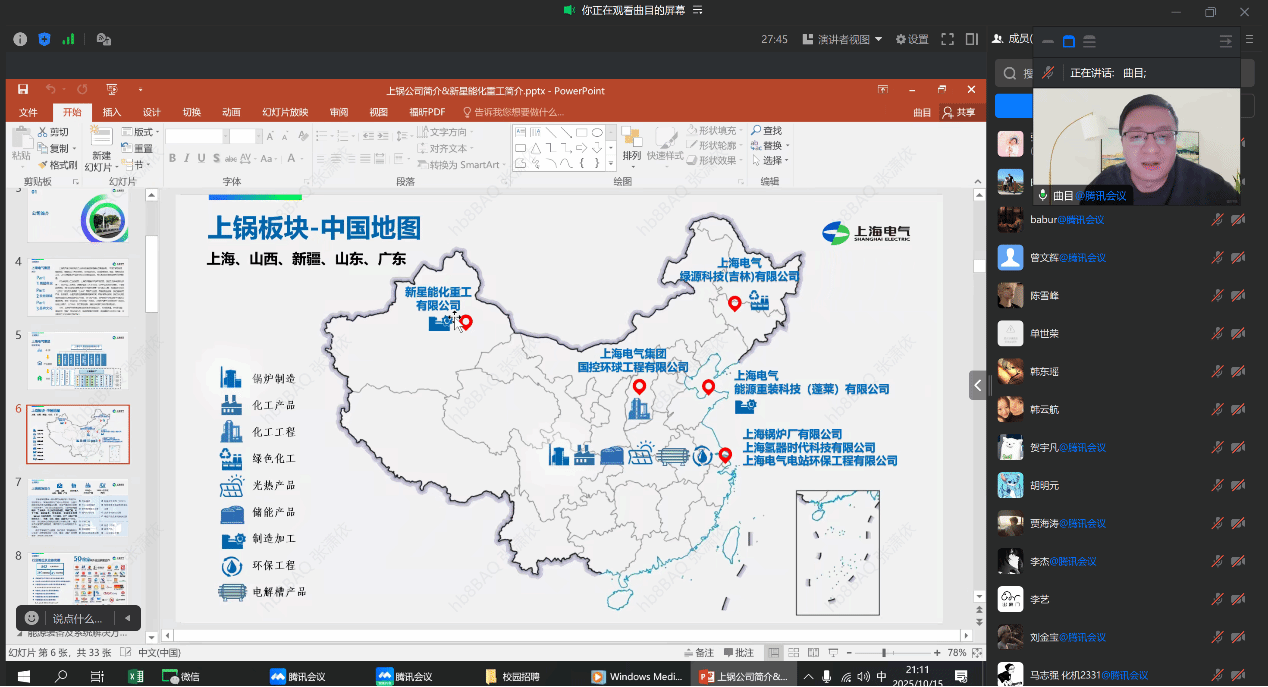1268x687 pixels.
Task: Open the network signal status icon
Action: (x=69, y=39)
